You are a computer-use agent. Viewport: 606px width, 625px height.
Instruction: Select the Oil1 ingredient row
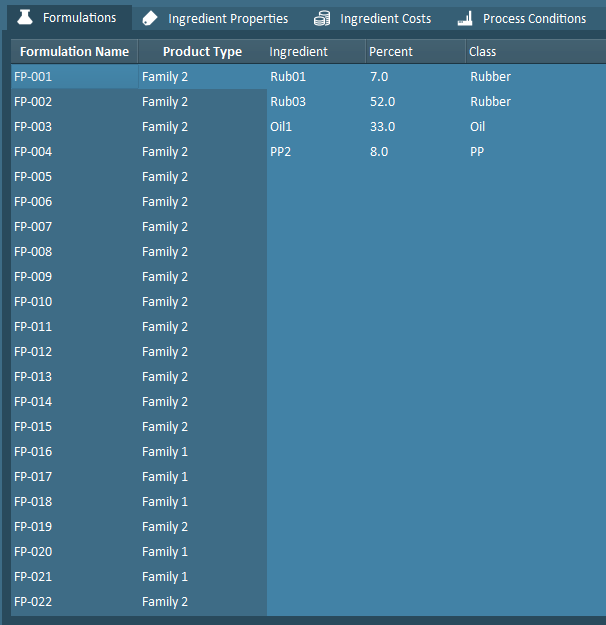click(x=281, y=127)
